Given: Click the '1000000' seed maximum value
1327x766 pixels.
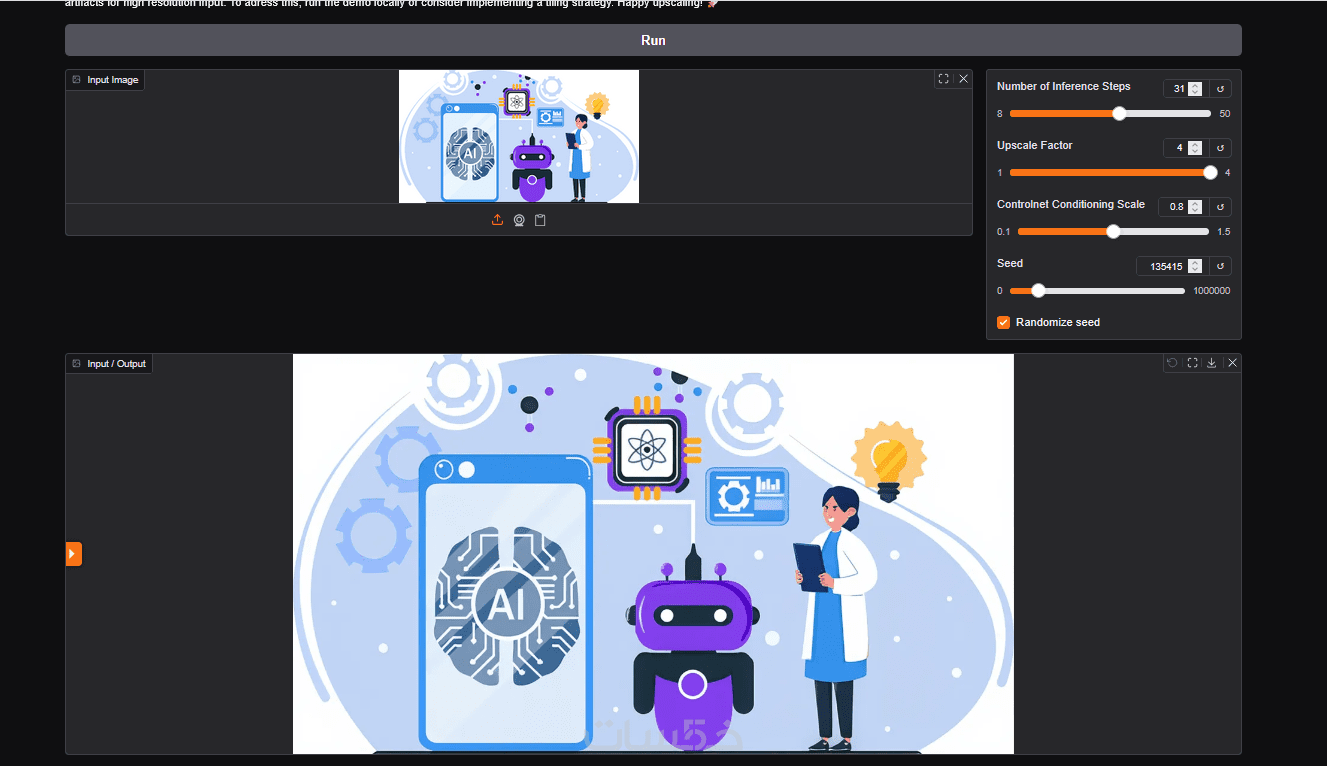Looking at the screenshot, I should point(1212,291).
